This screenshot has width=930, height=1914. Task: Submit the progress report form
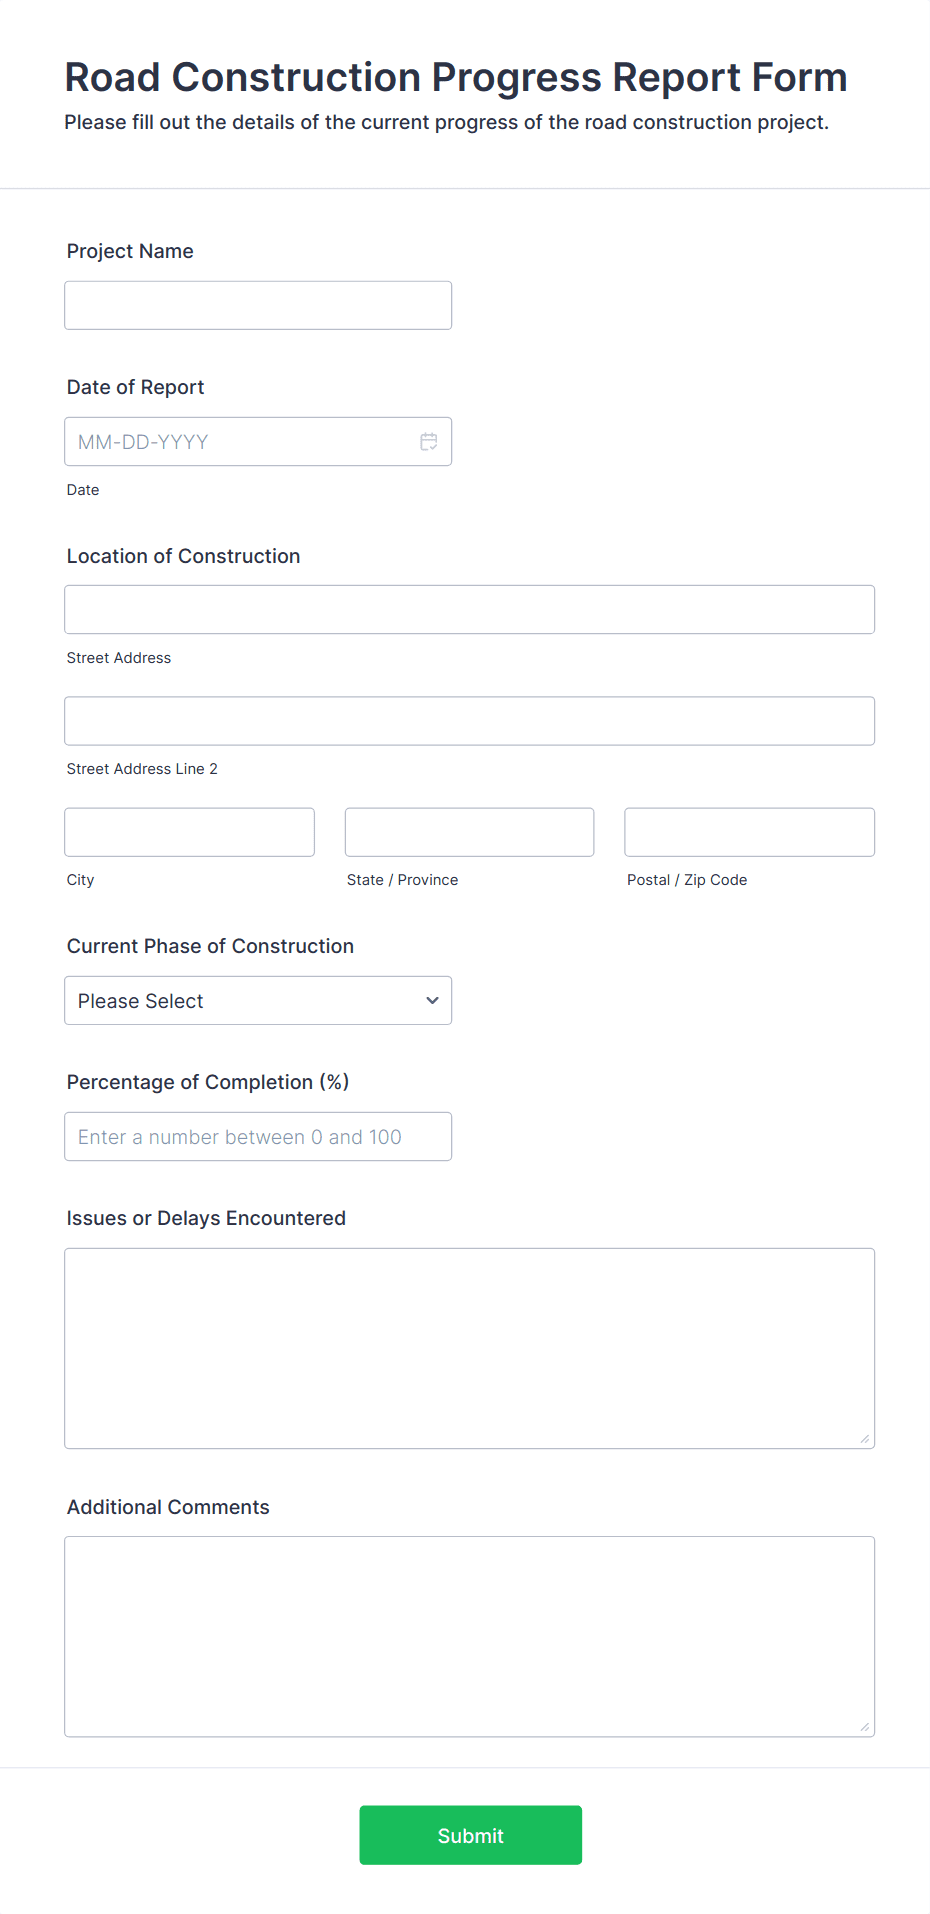[470, 1835]
